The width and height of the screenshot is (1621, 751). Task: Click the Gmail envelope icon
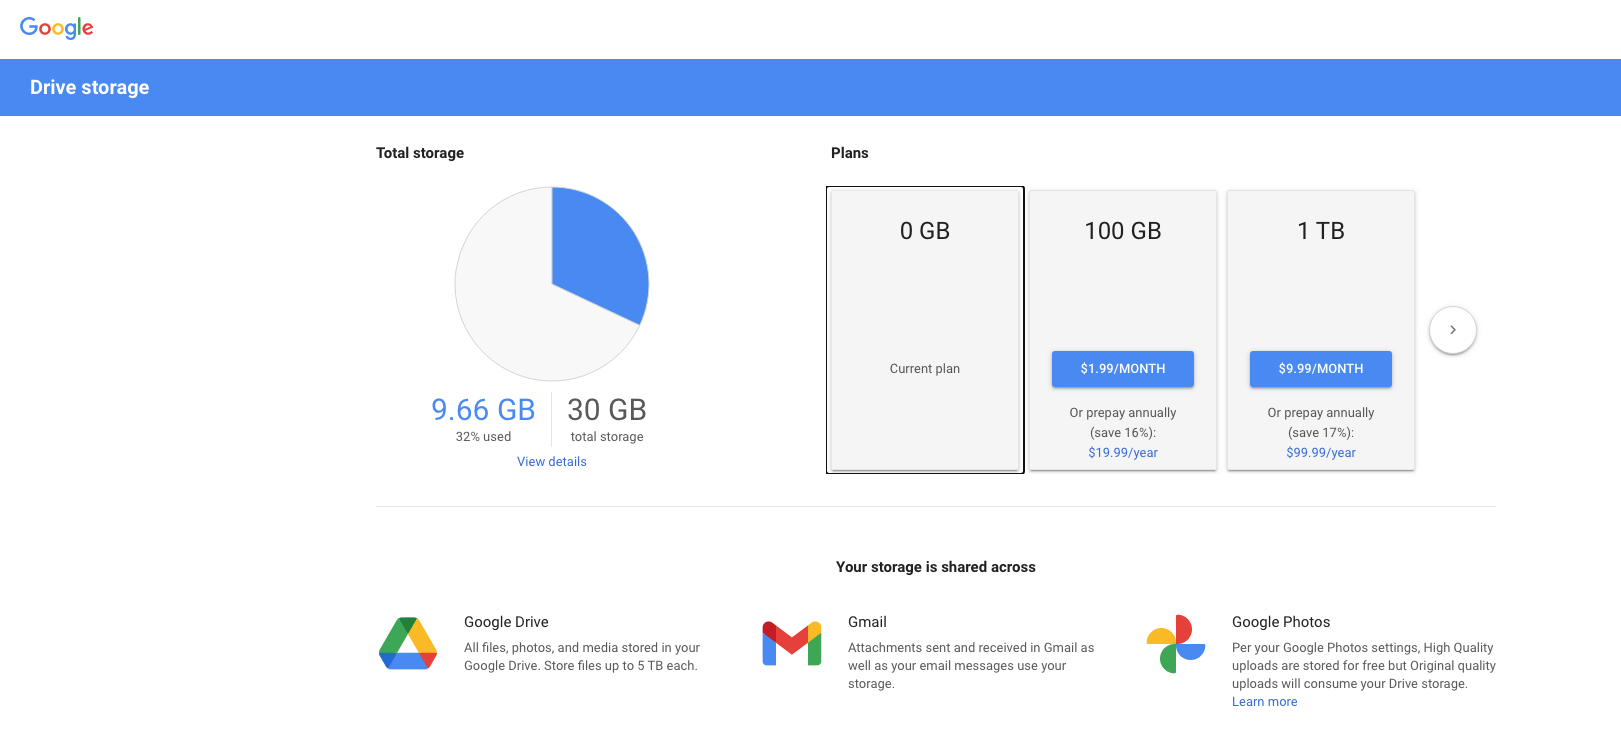point(792,644)
